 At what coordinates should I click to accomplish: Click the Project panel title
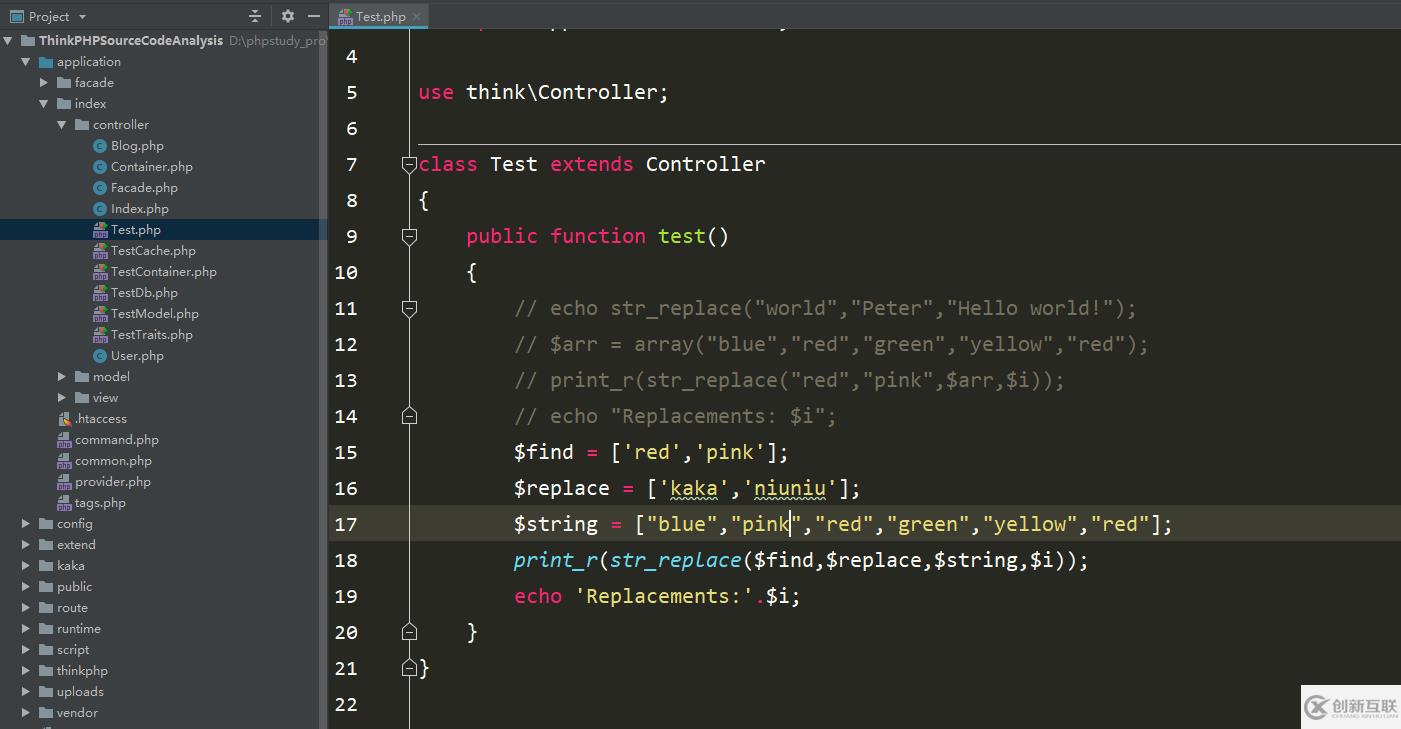click(49, 16)
